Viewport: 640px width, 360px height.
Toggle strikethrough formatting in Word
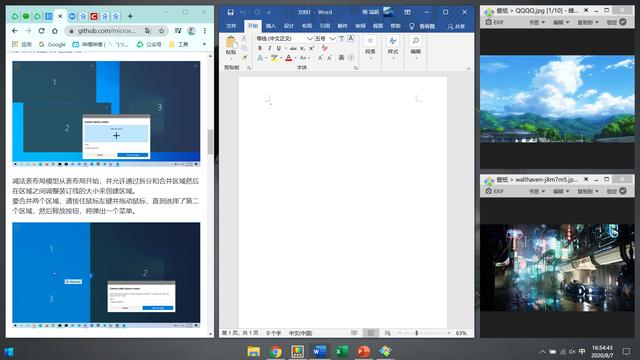pyautogui.click(x=293, y=48)
